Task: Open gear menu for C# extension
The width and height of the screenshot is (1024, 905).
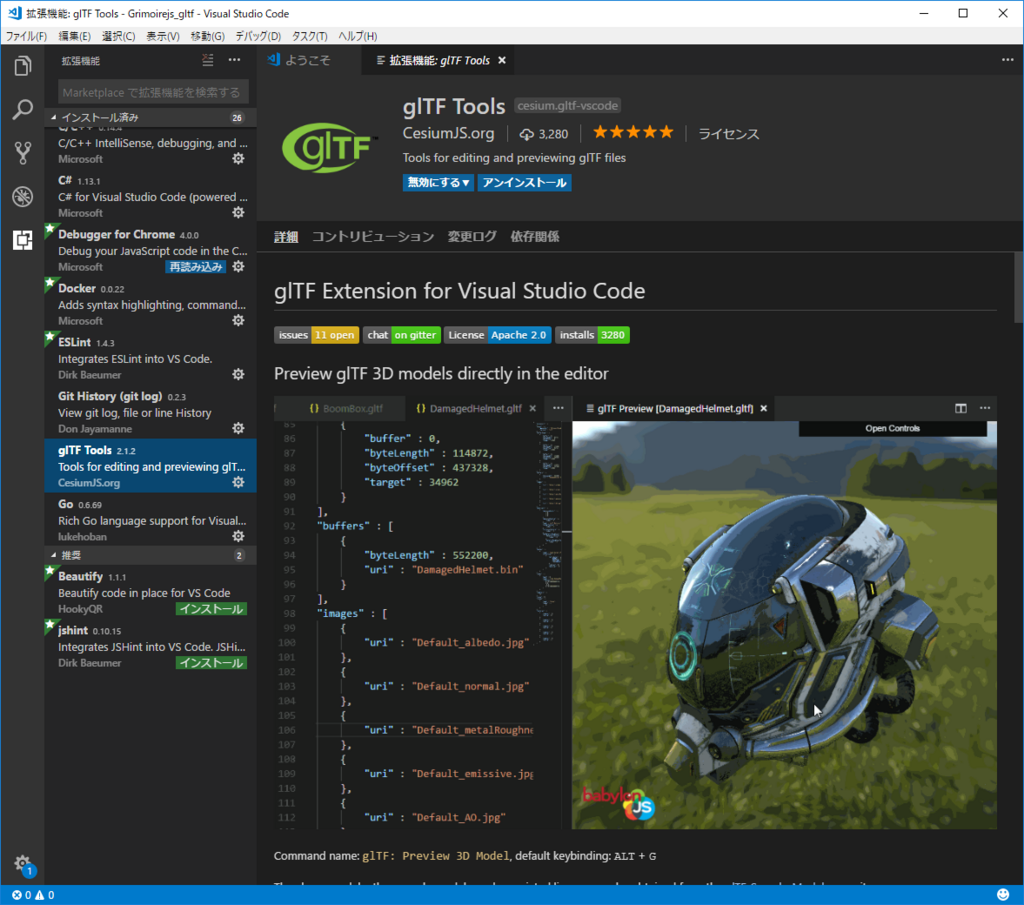Action: (x=238, y=213)
